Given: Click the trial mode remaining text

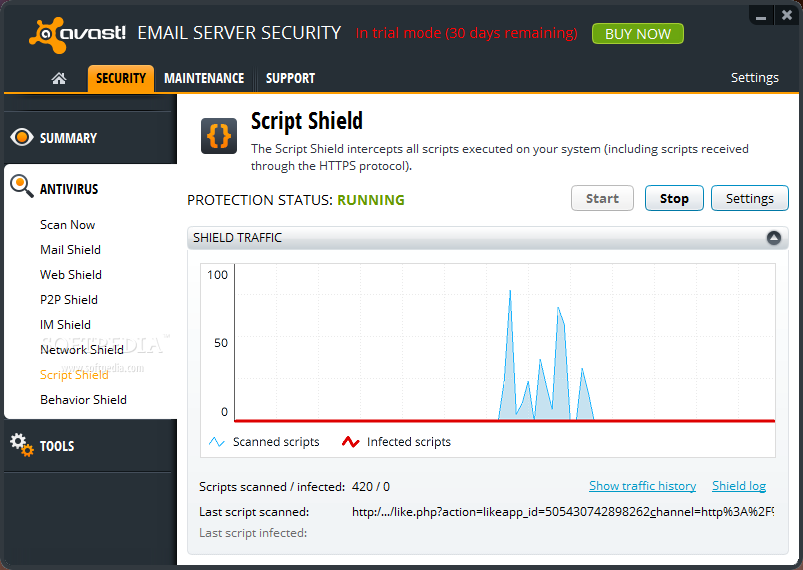Looking at the screenshot, I should tap(467, 33).
